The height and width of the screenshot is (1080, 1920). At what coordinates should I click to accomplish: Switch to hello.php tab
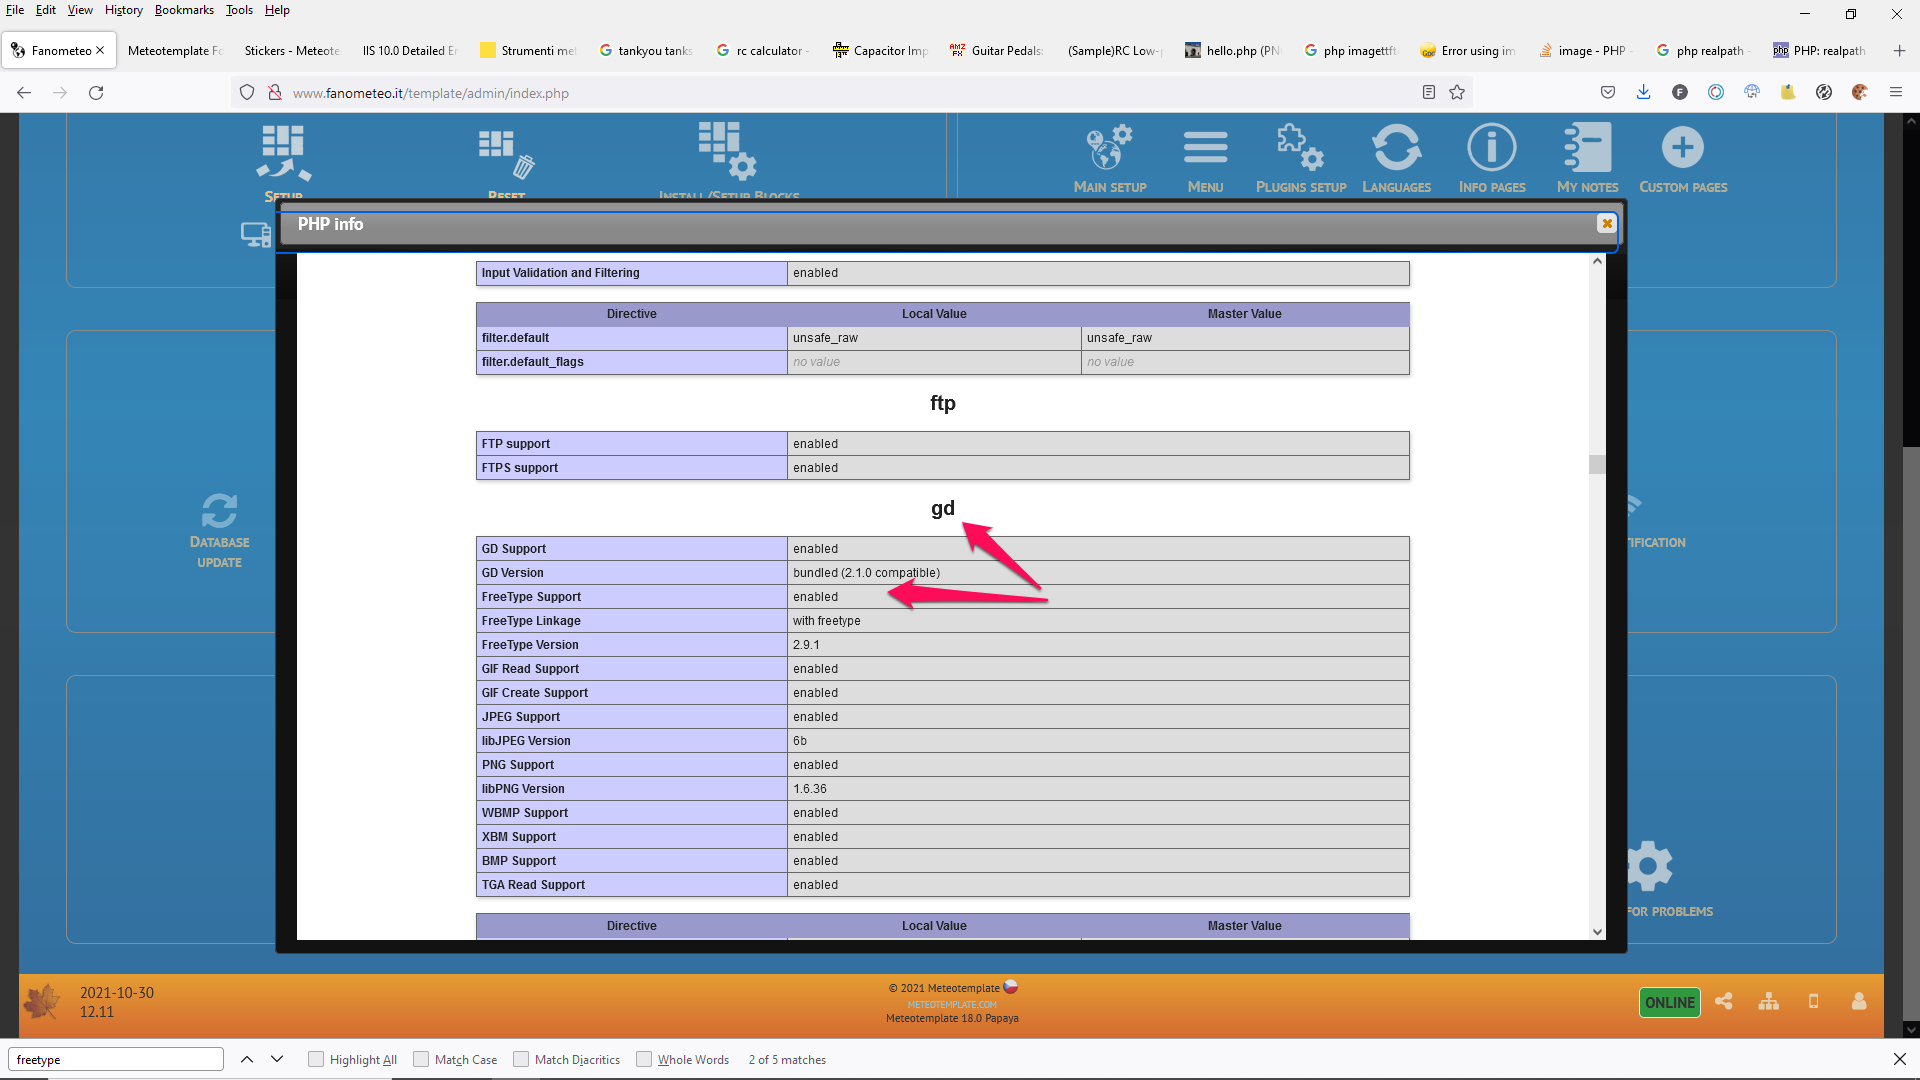click(x=1232, y=50)
